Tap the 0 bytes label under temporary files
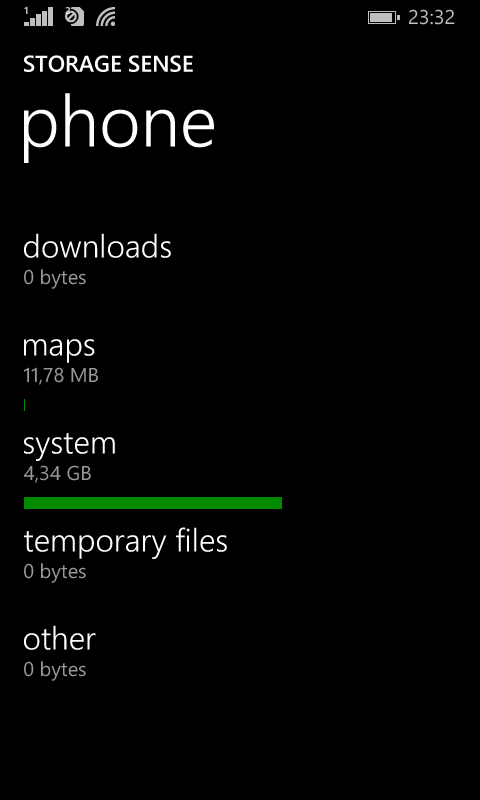Viewport: 480px width, 800px height. point(55,572)
